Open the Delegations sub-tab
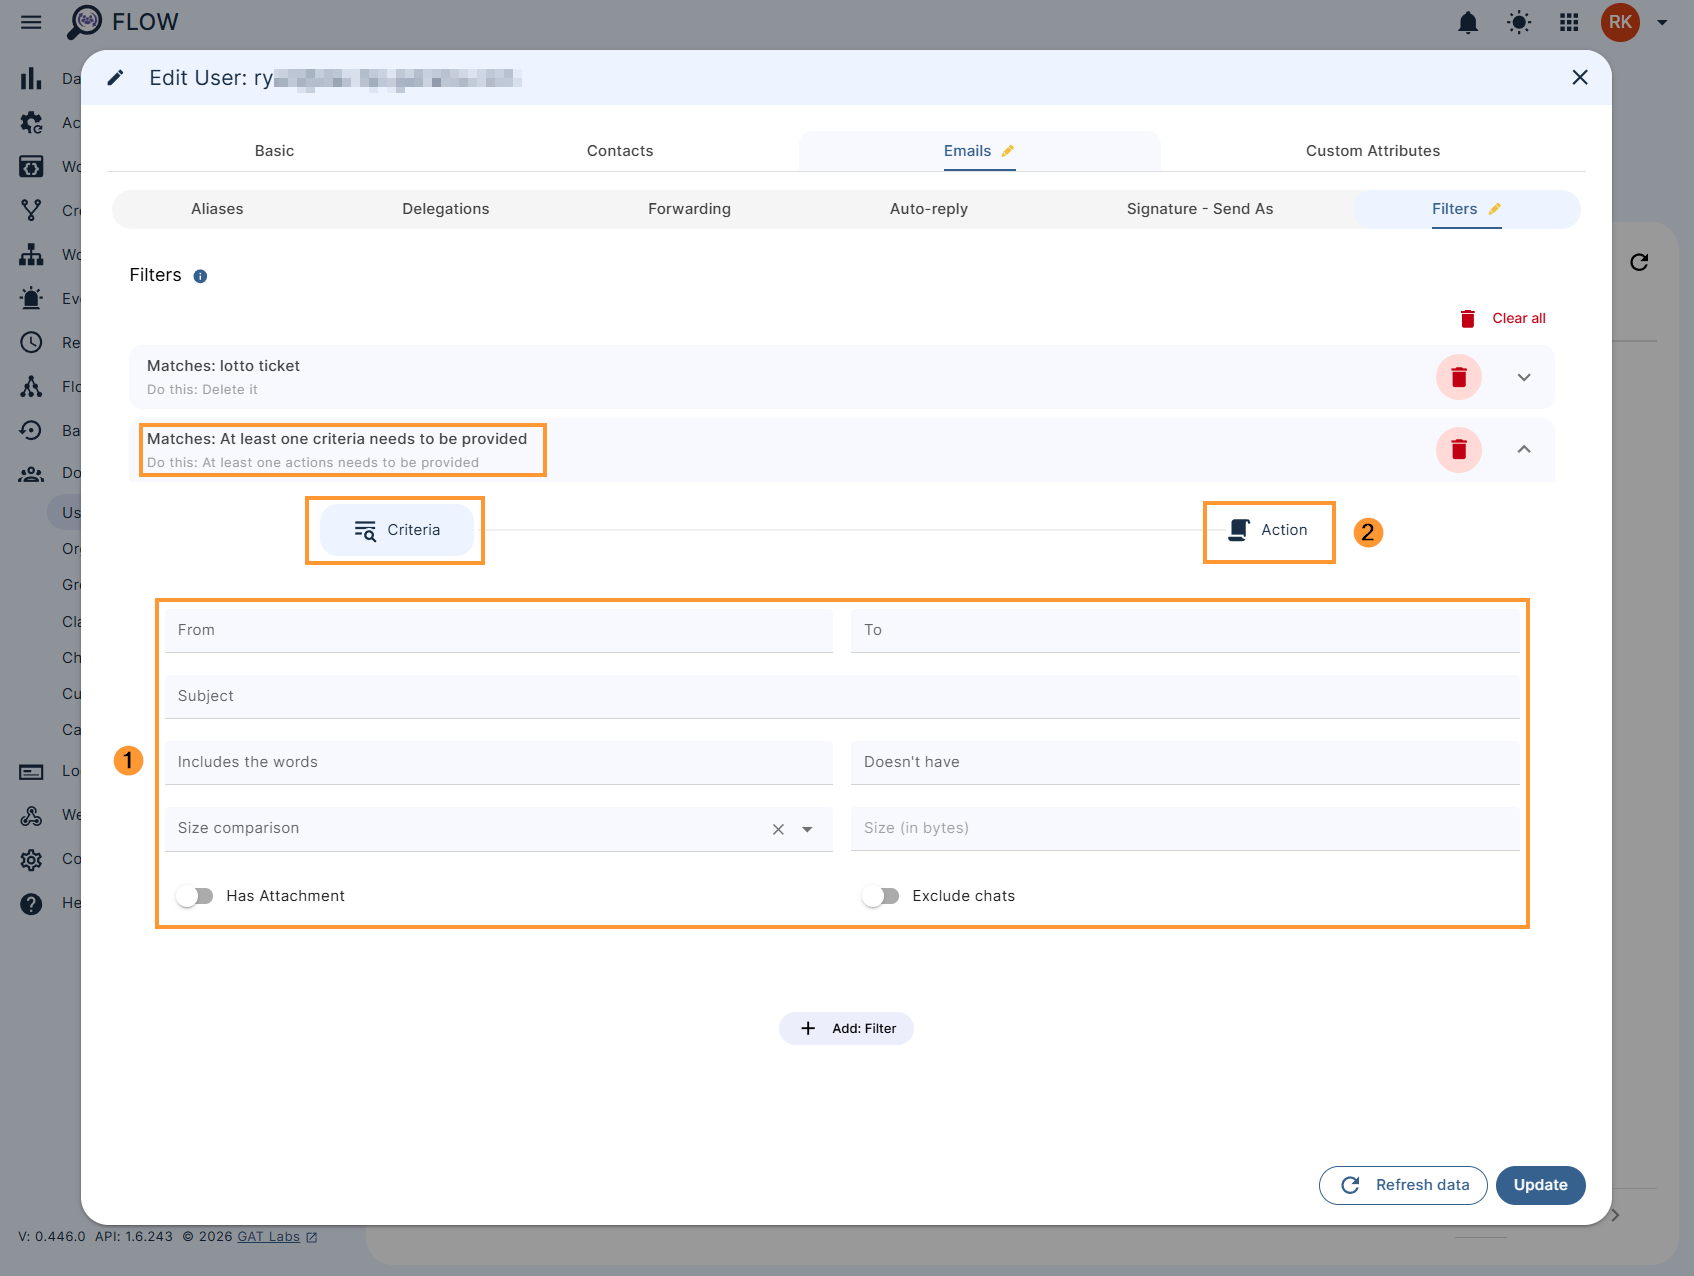This screenshot has height=1276, width=1694. click(446, 209)
